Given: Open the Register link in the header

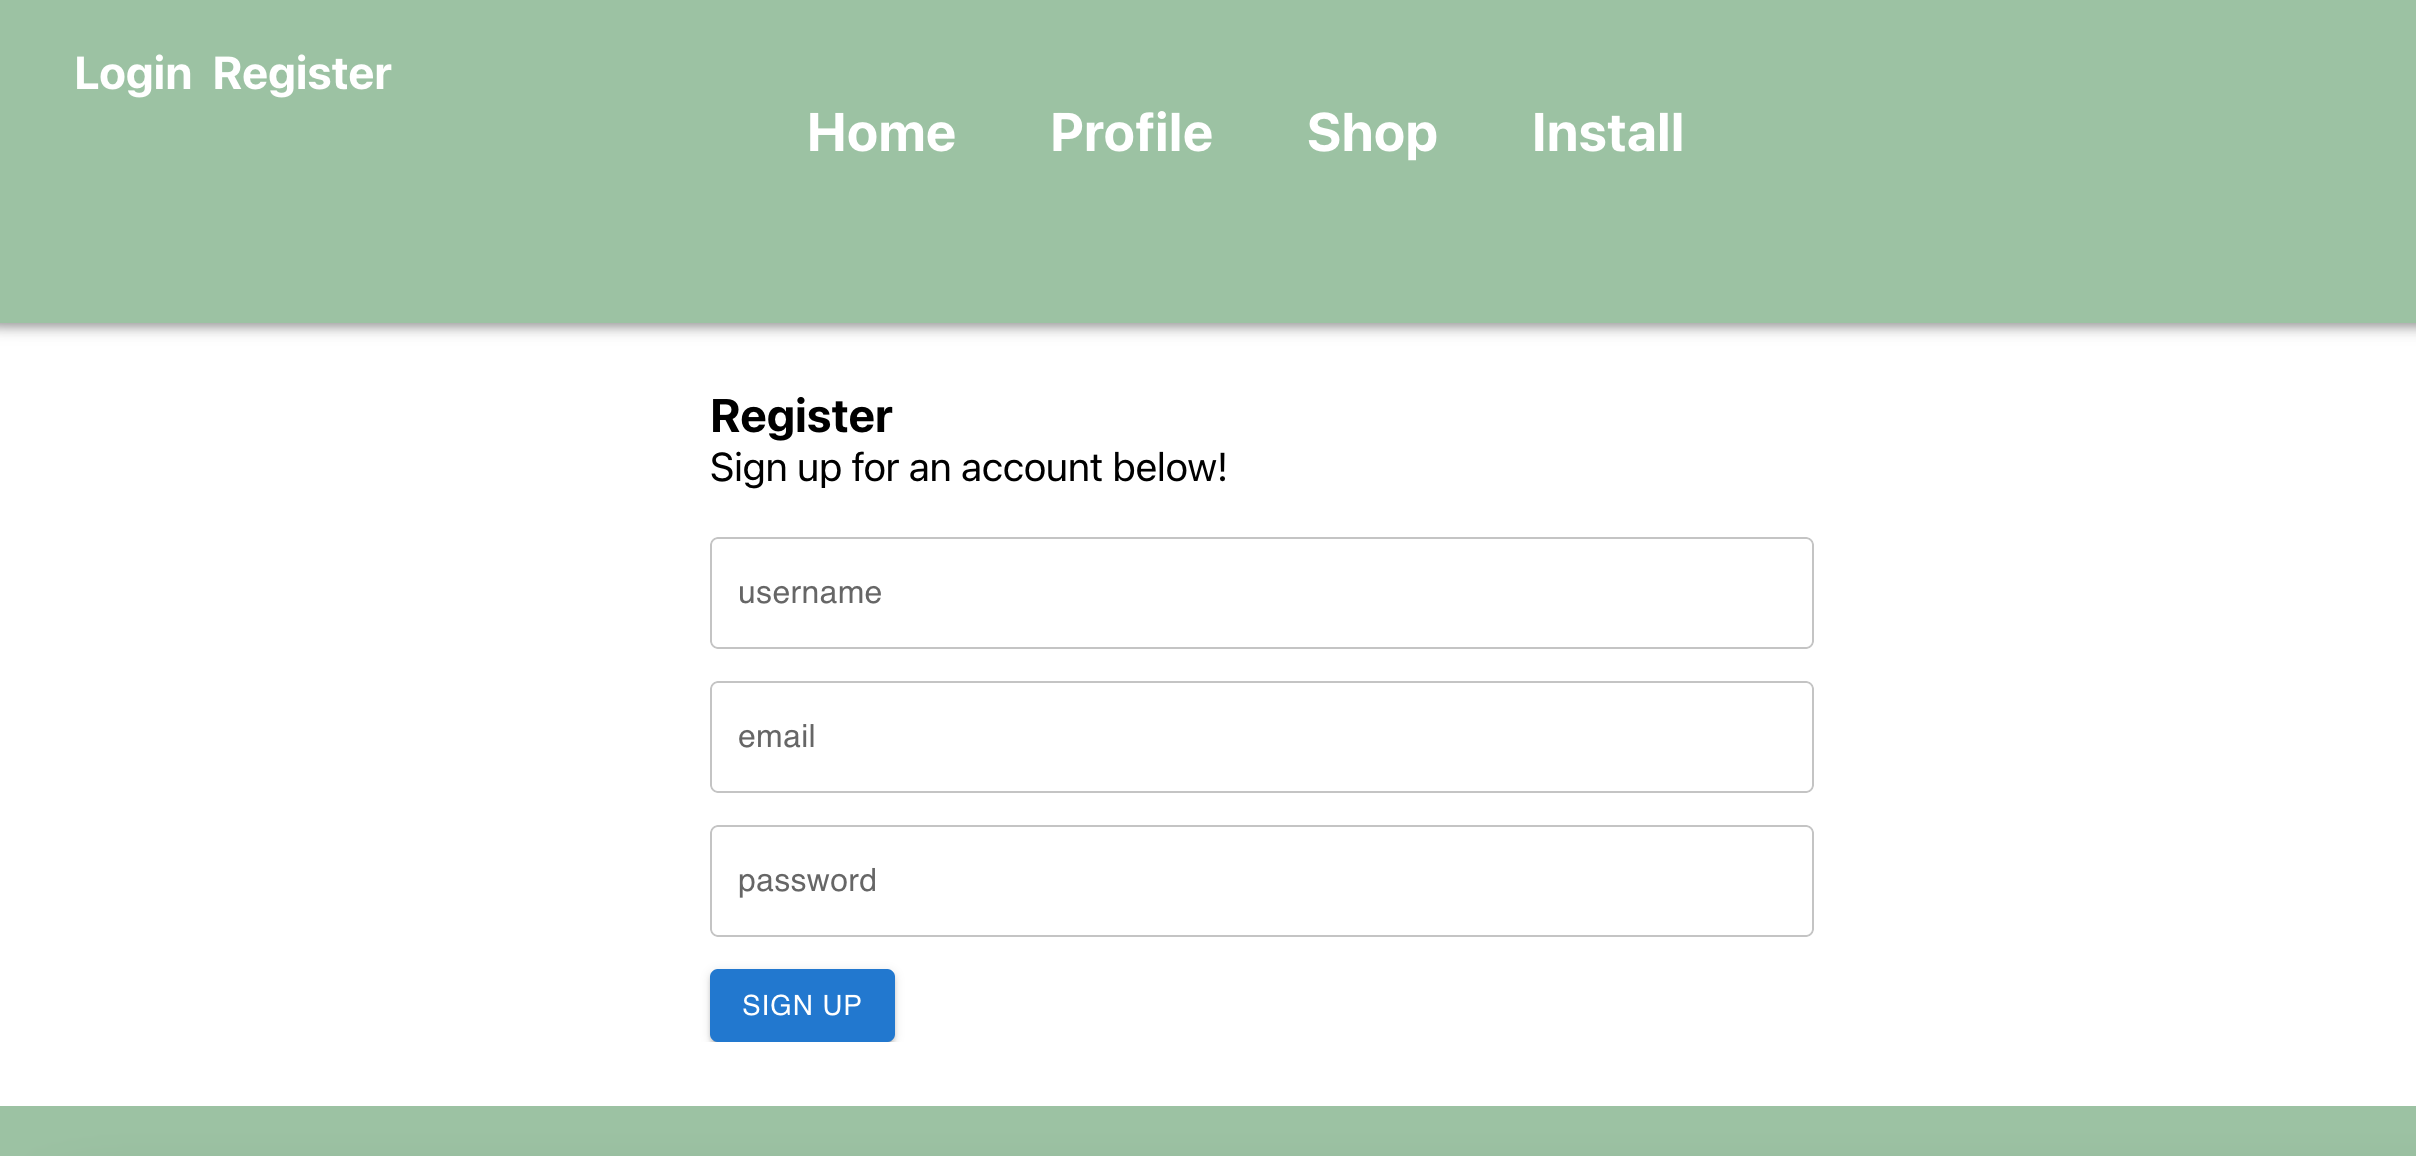Looking at the screenshot, I should pyautogui.click(x=300, y=72).
